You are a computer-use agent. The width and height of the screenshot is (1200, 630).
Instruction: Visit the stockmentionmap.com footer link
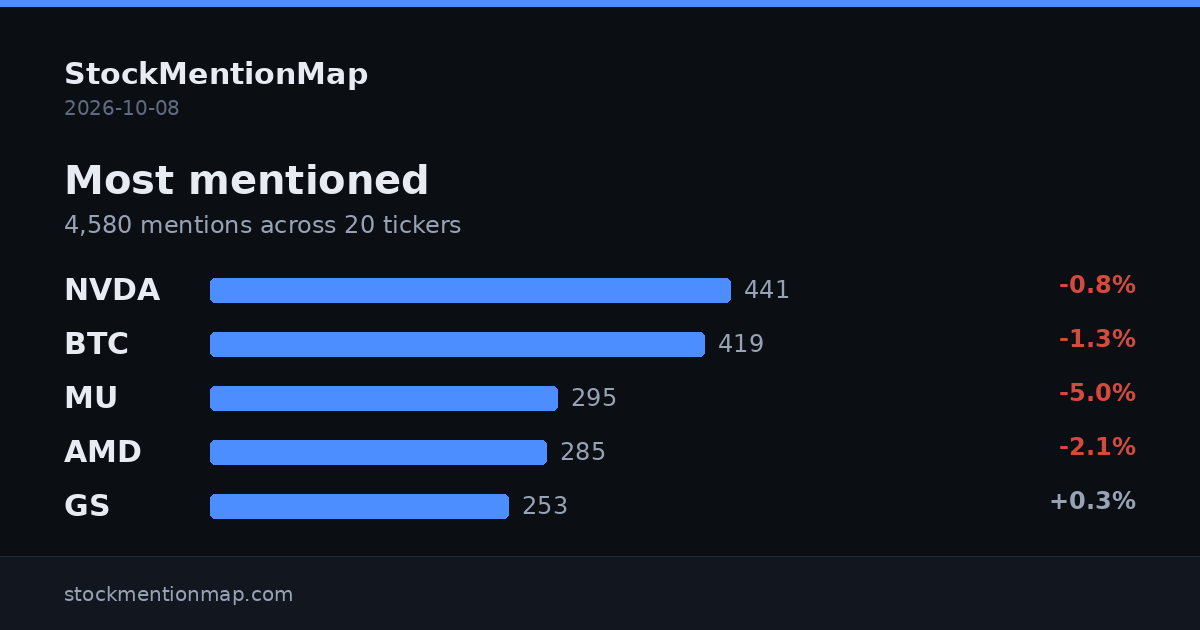[x=179, y=594]
